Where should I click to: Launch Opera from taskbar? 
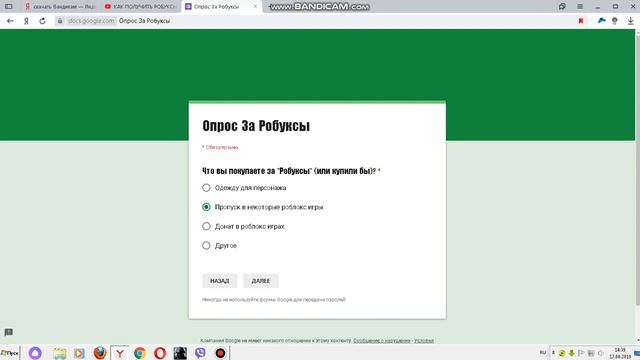[x=160, y=353]
